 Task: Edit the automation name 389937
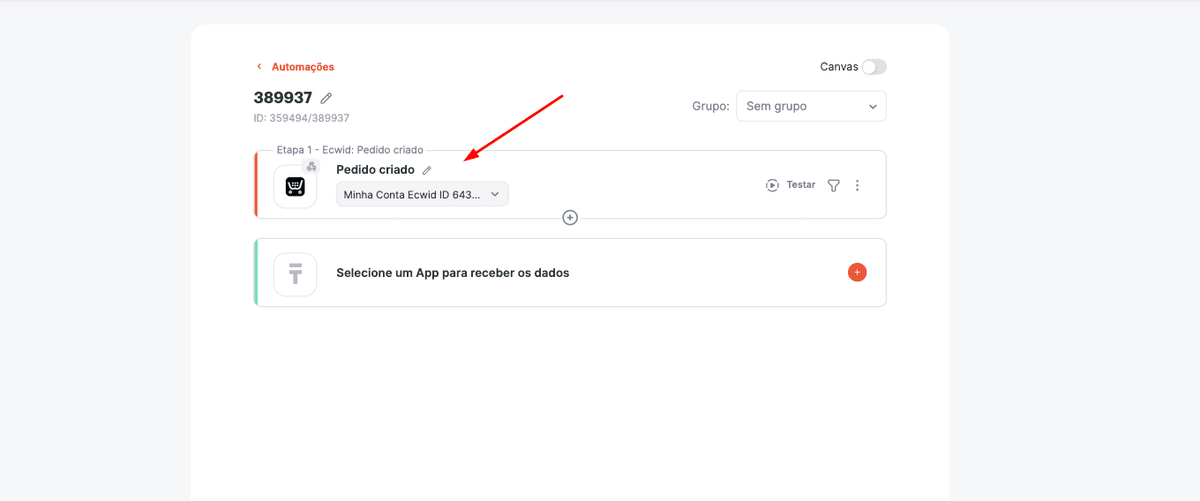pos(326,98)
